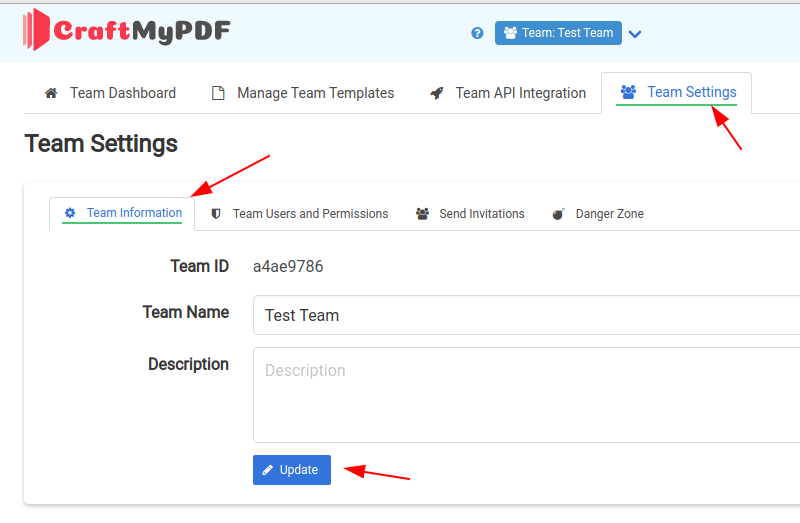
Task: Click the home icon beside Team Dashboard
Action: pyautogui.click(x=51, y=93)
